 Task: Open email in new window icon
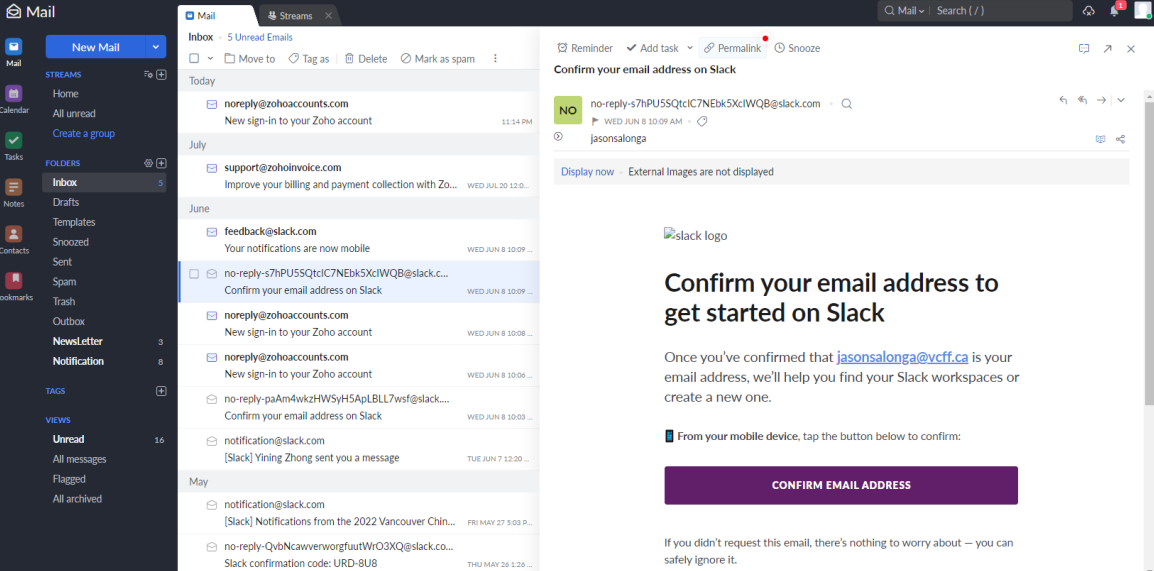(x=1107, y=48)
